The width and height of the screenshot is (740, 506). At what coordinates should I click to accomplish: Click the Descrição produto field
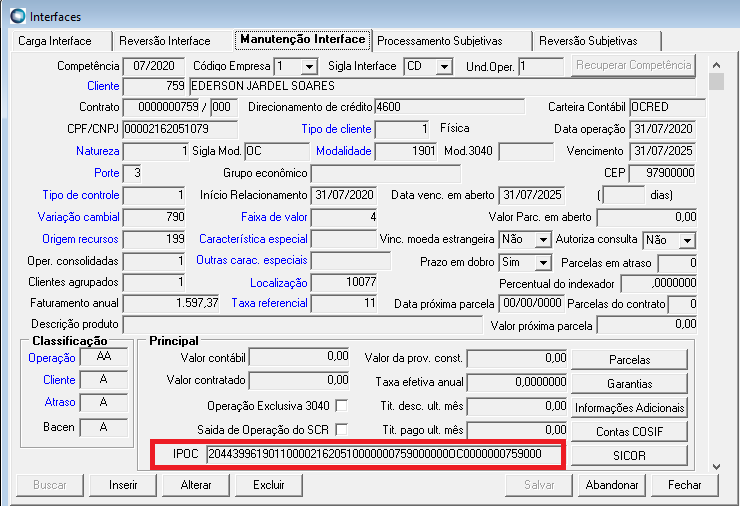click(303, 325)
